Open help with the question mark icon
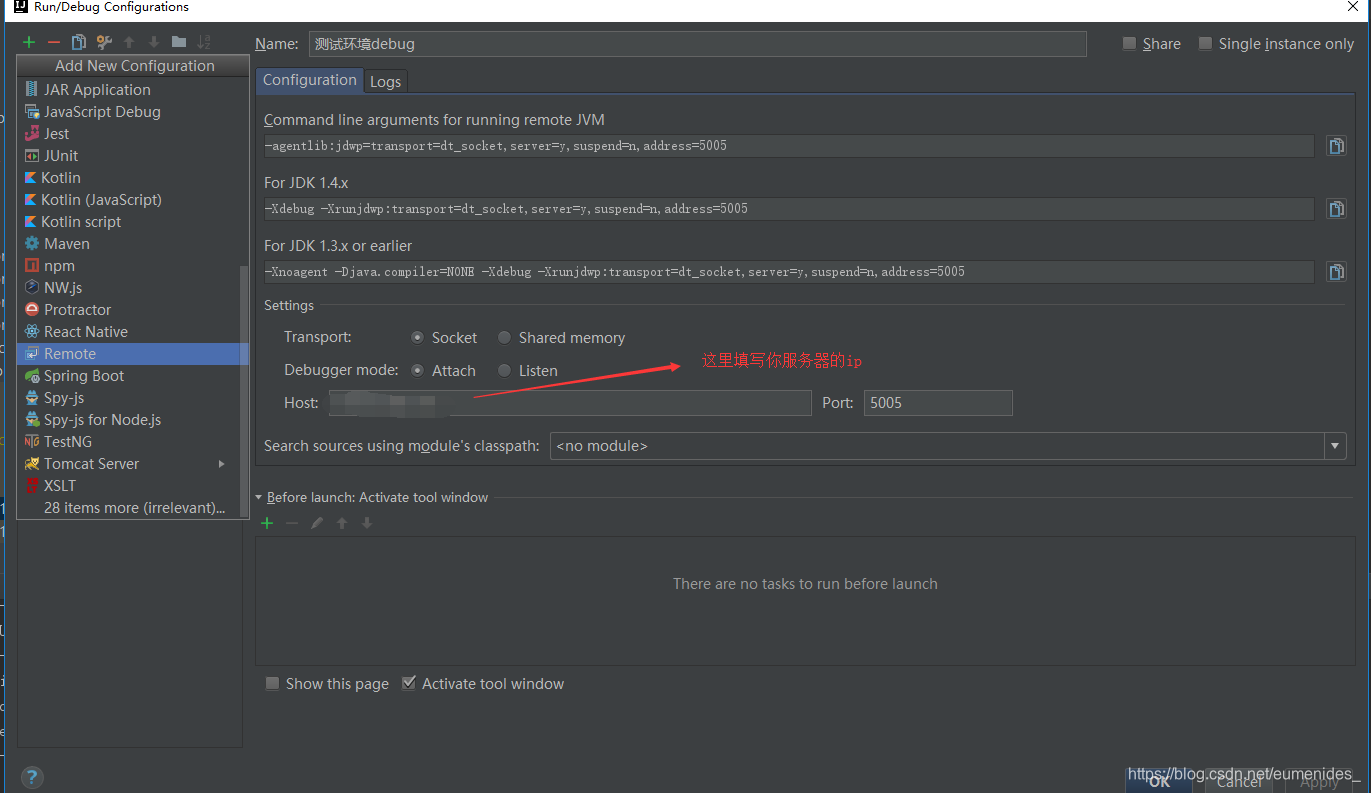This screenshot has height=793, width=1371. coord(32,777)
